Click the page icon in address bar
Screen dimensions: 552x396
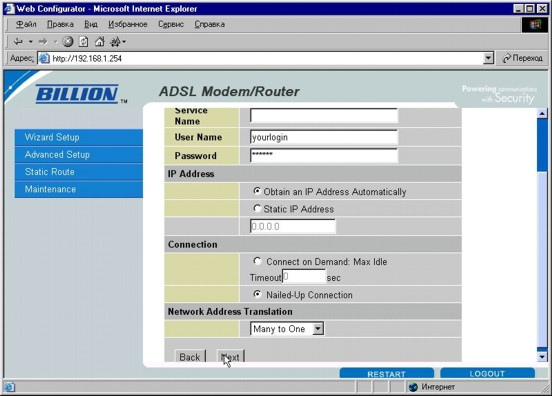pos(44,58)
